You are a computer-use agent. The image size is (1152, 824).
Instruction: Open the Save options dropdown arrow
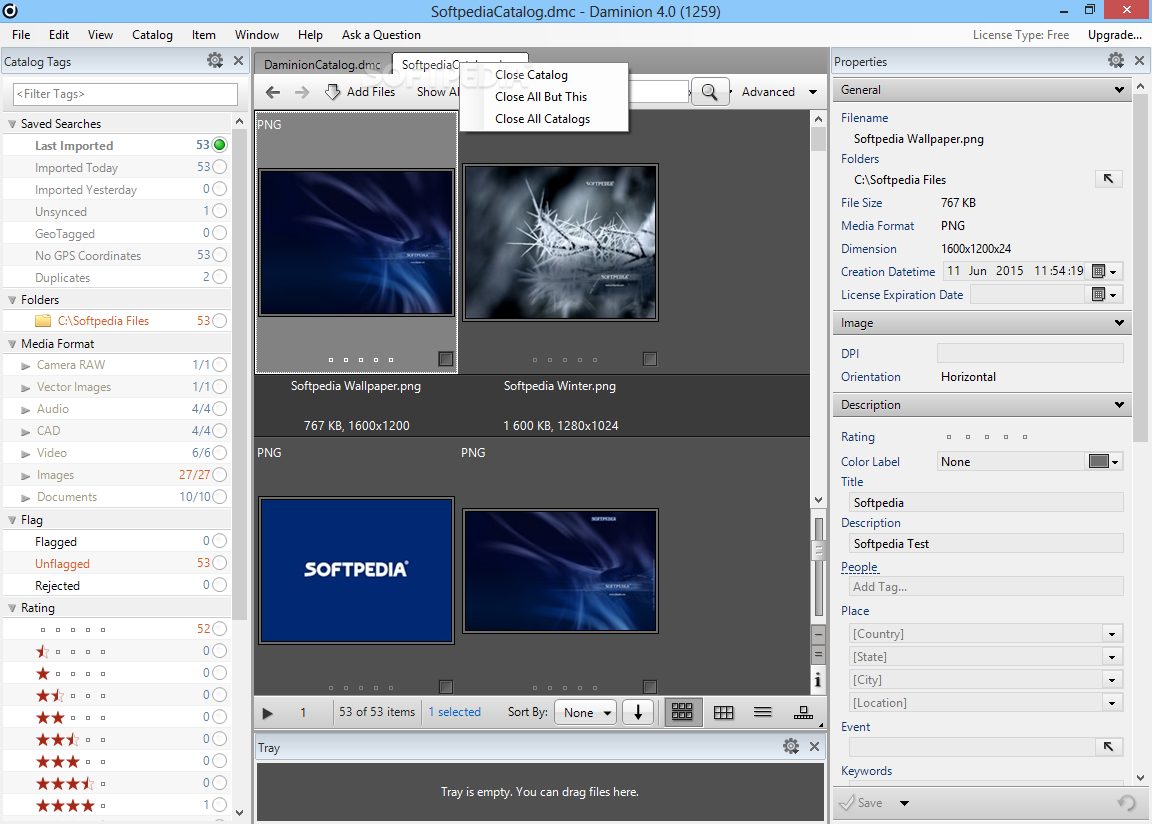pyautogui.click(x=904, y=803)
